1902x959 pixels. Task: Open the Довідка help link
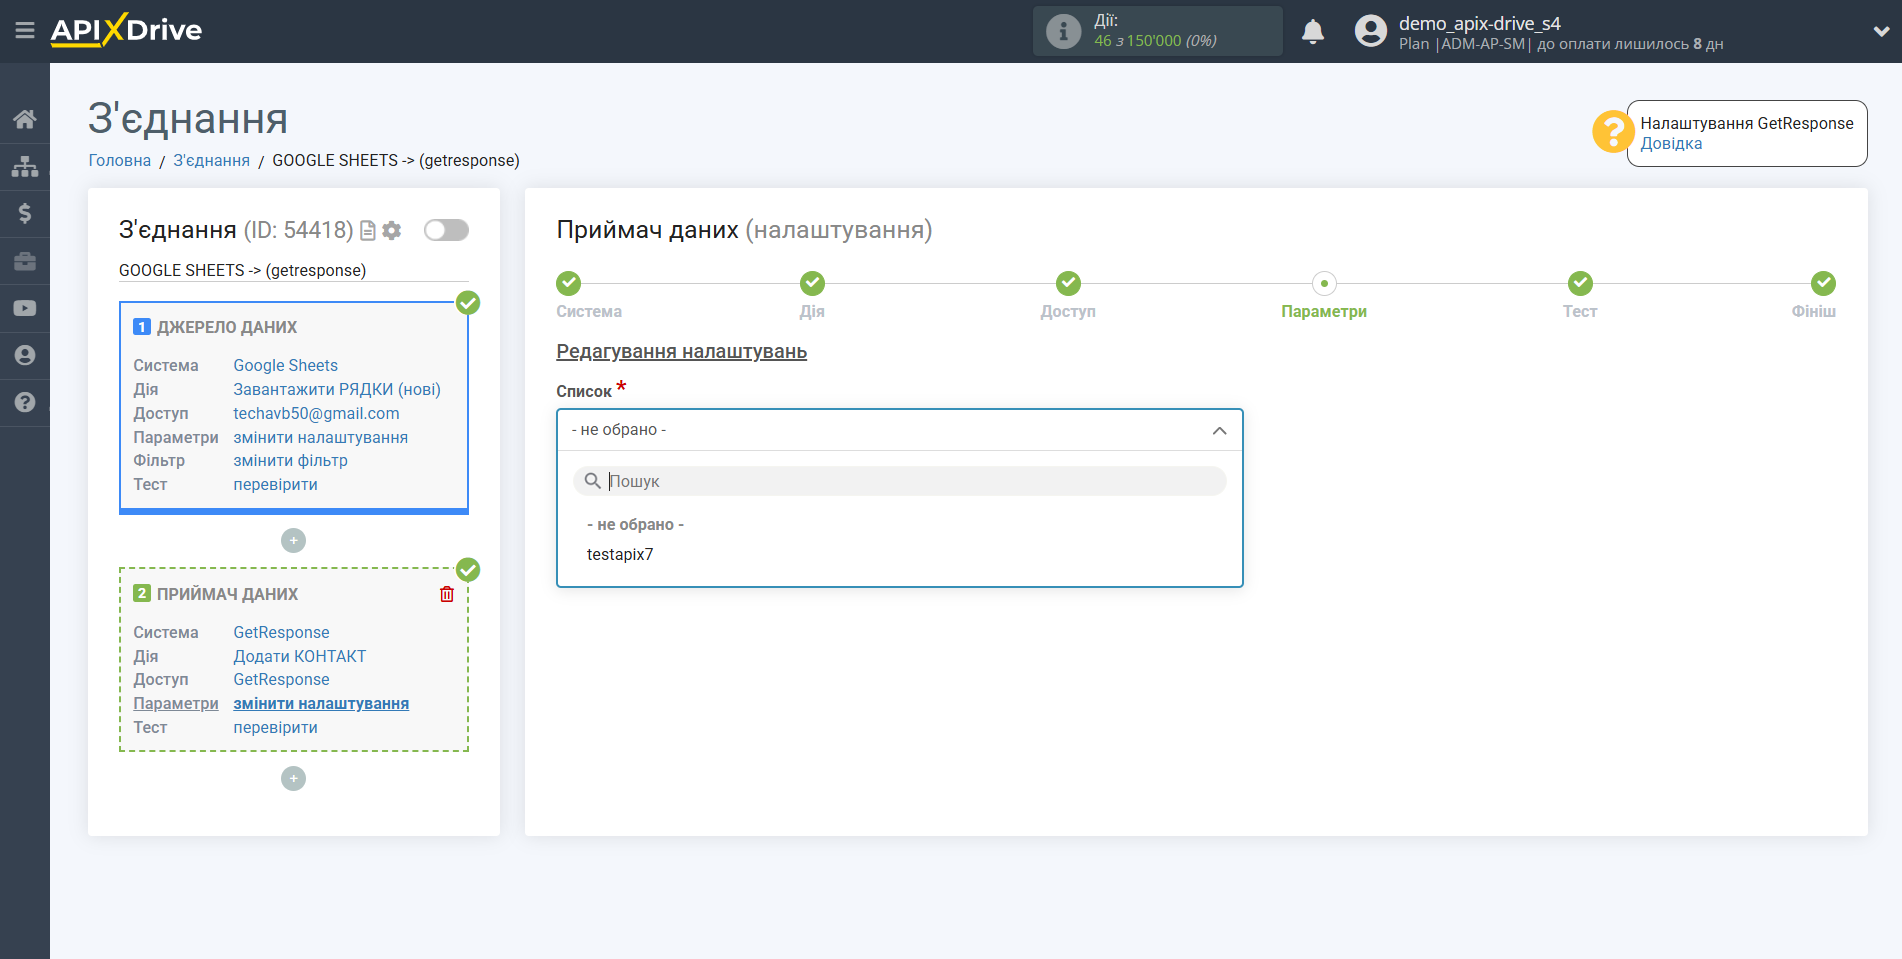pyautogui.click(x=1671, y=144)
